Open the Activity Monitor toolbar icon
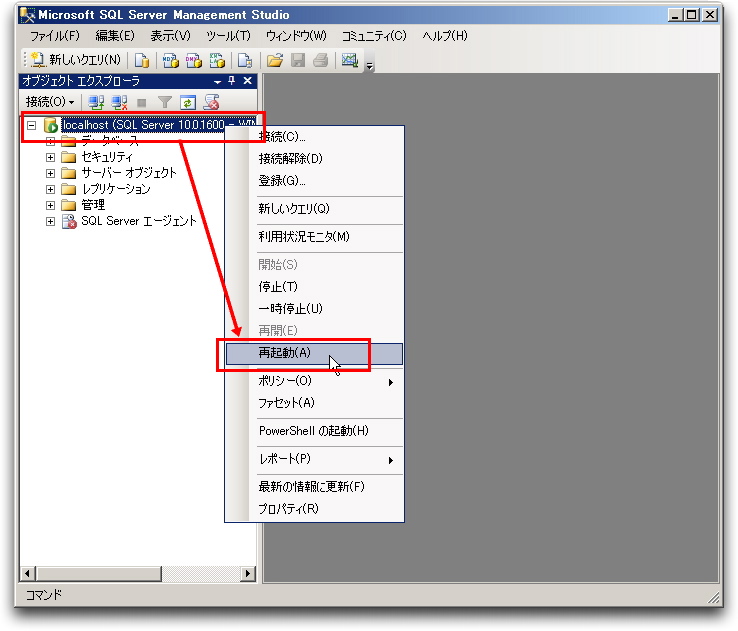The image size is (738, 631). [x=350, y=60]
